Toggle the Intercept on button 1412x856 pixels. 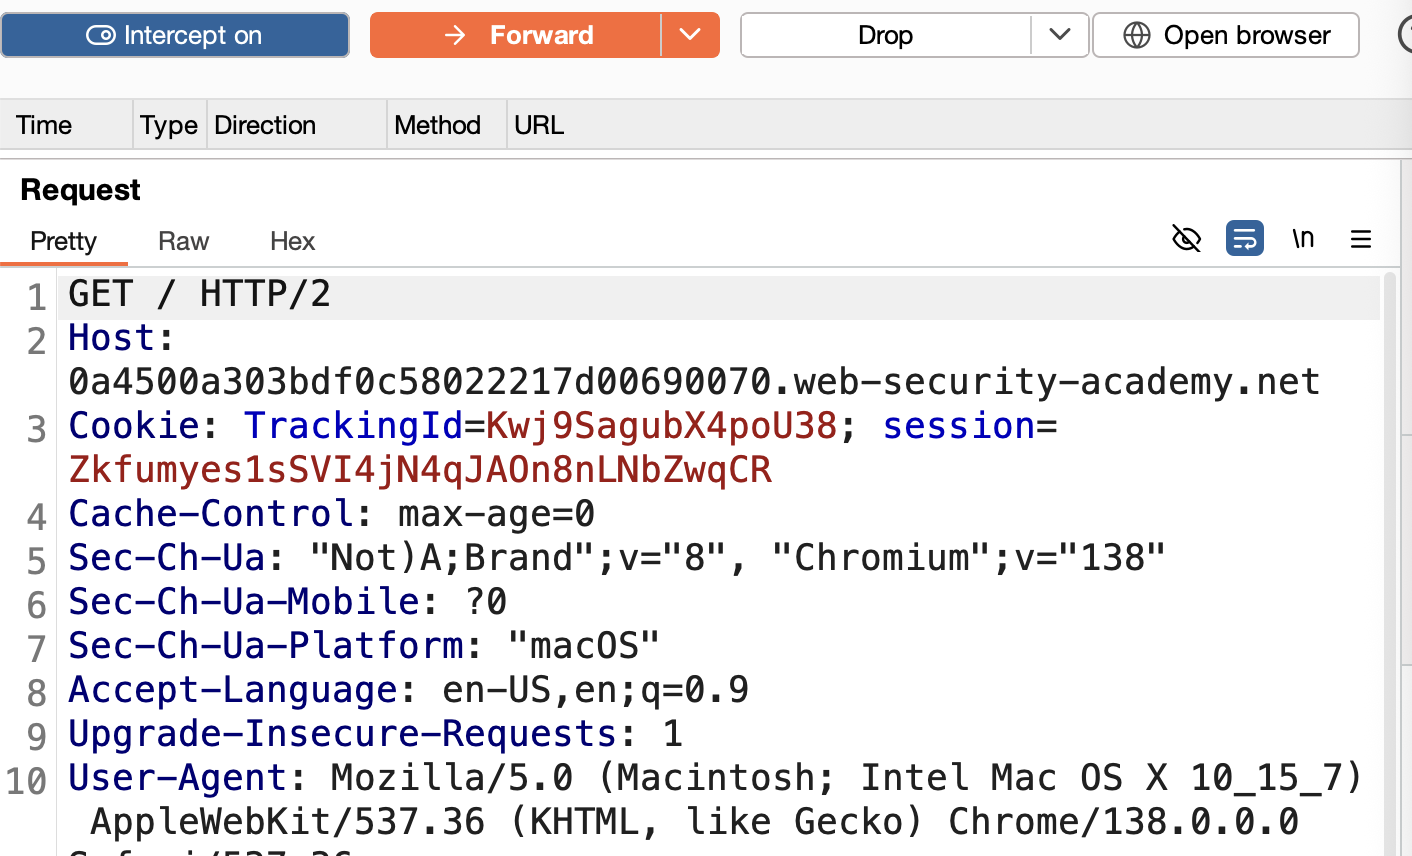coord(175,35)
